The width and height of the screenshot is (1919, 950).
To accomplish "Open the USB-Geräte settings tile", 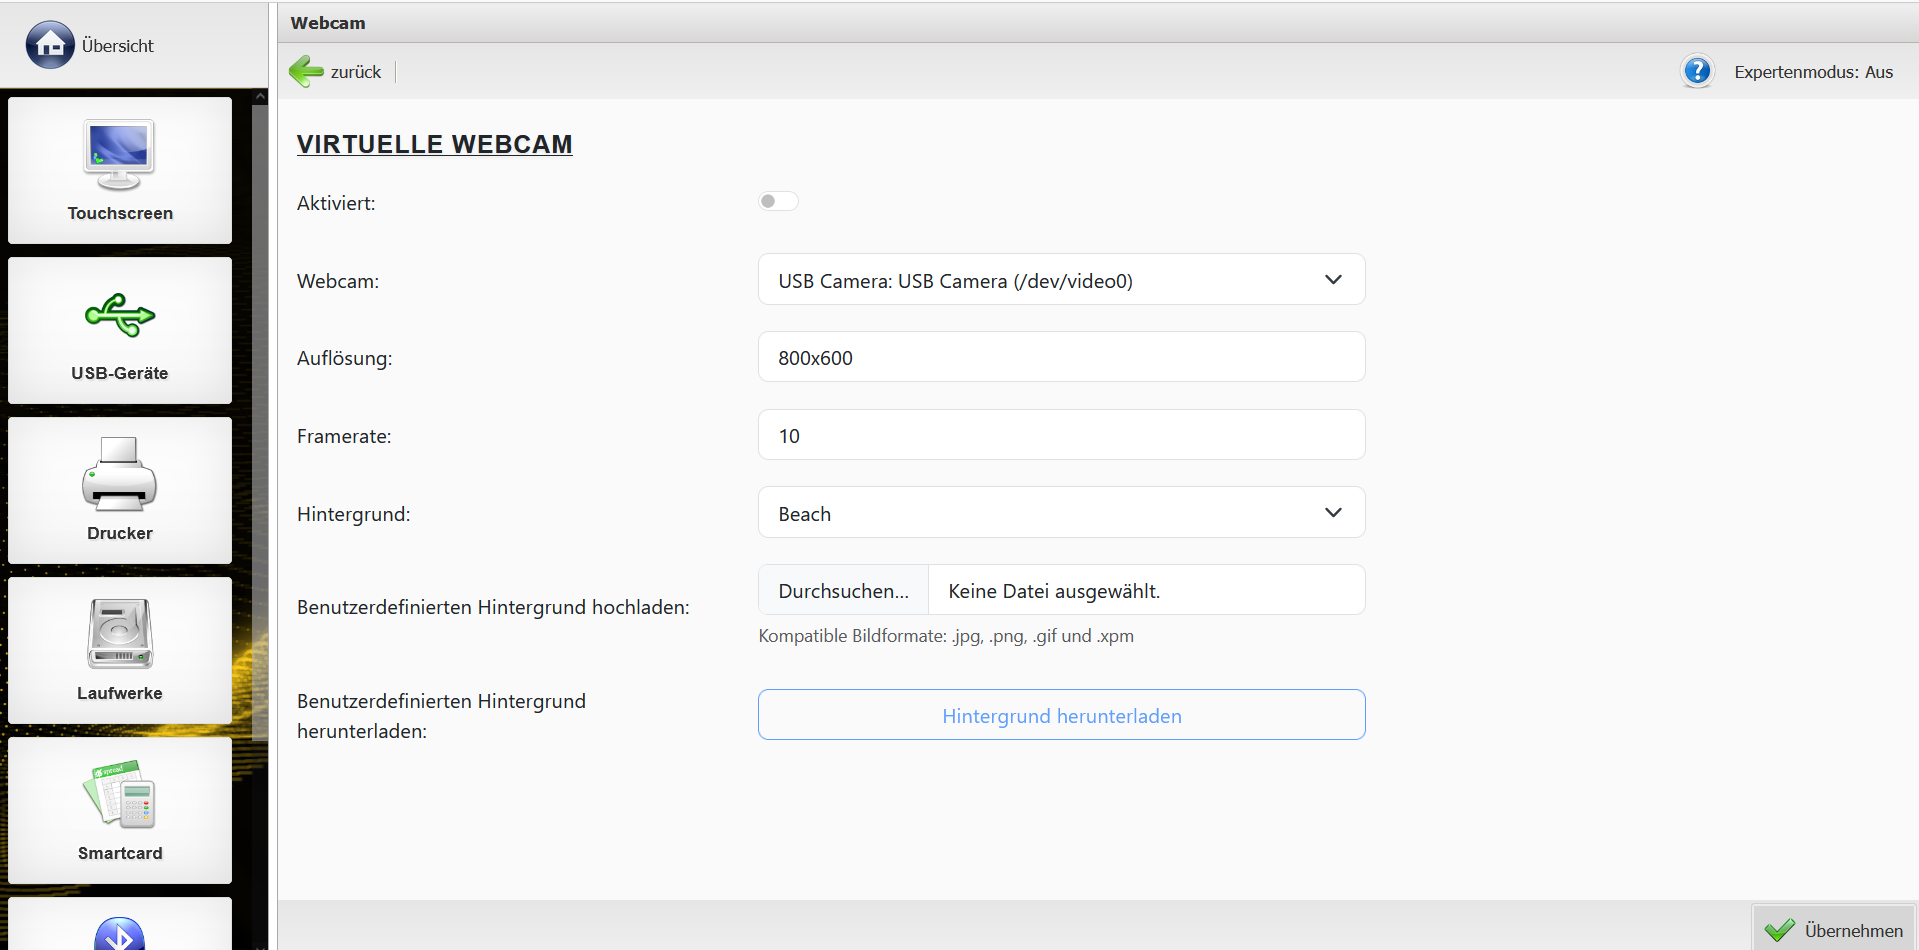I will (120, 330).
